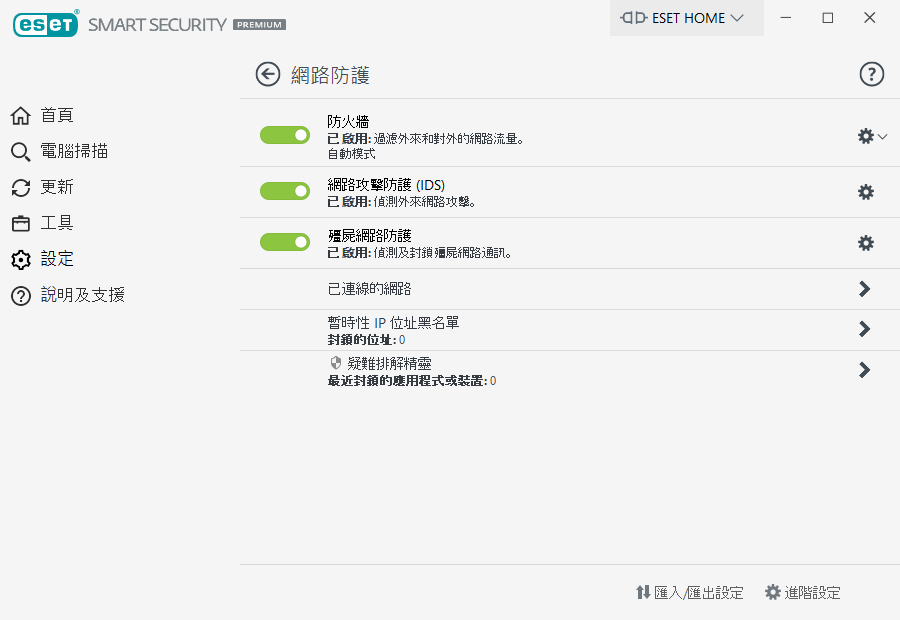900x620 pixels.
Task: Turn off 網路攻擊防護 (IDS) toggle
Action: point(285,191)
